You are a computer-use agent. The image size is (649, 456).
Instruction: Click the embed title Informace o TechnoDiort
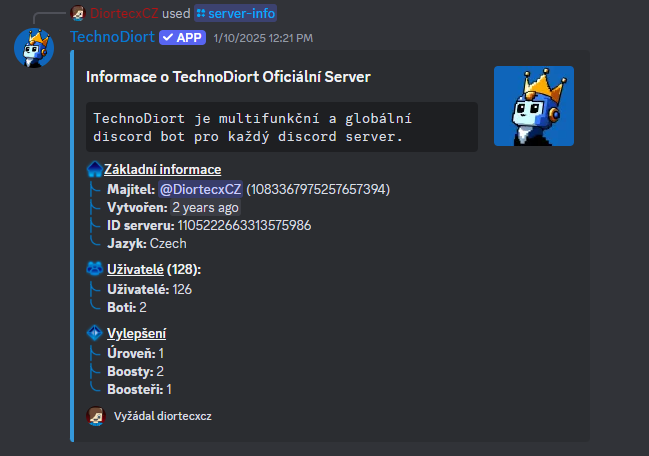click(x=230, y=77)
